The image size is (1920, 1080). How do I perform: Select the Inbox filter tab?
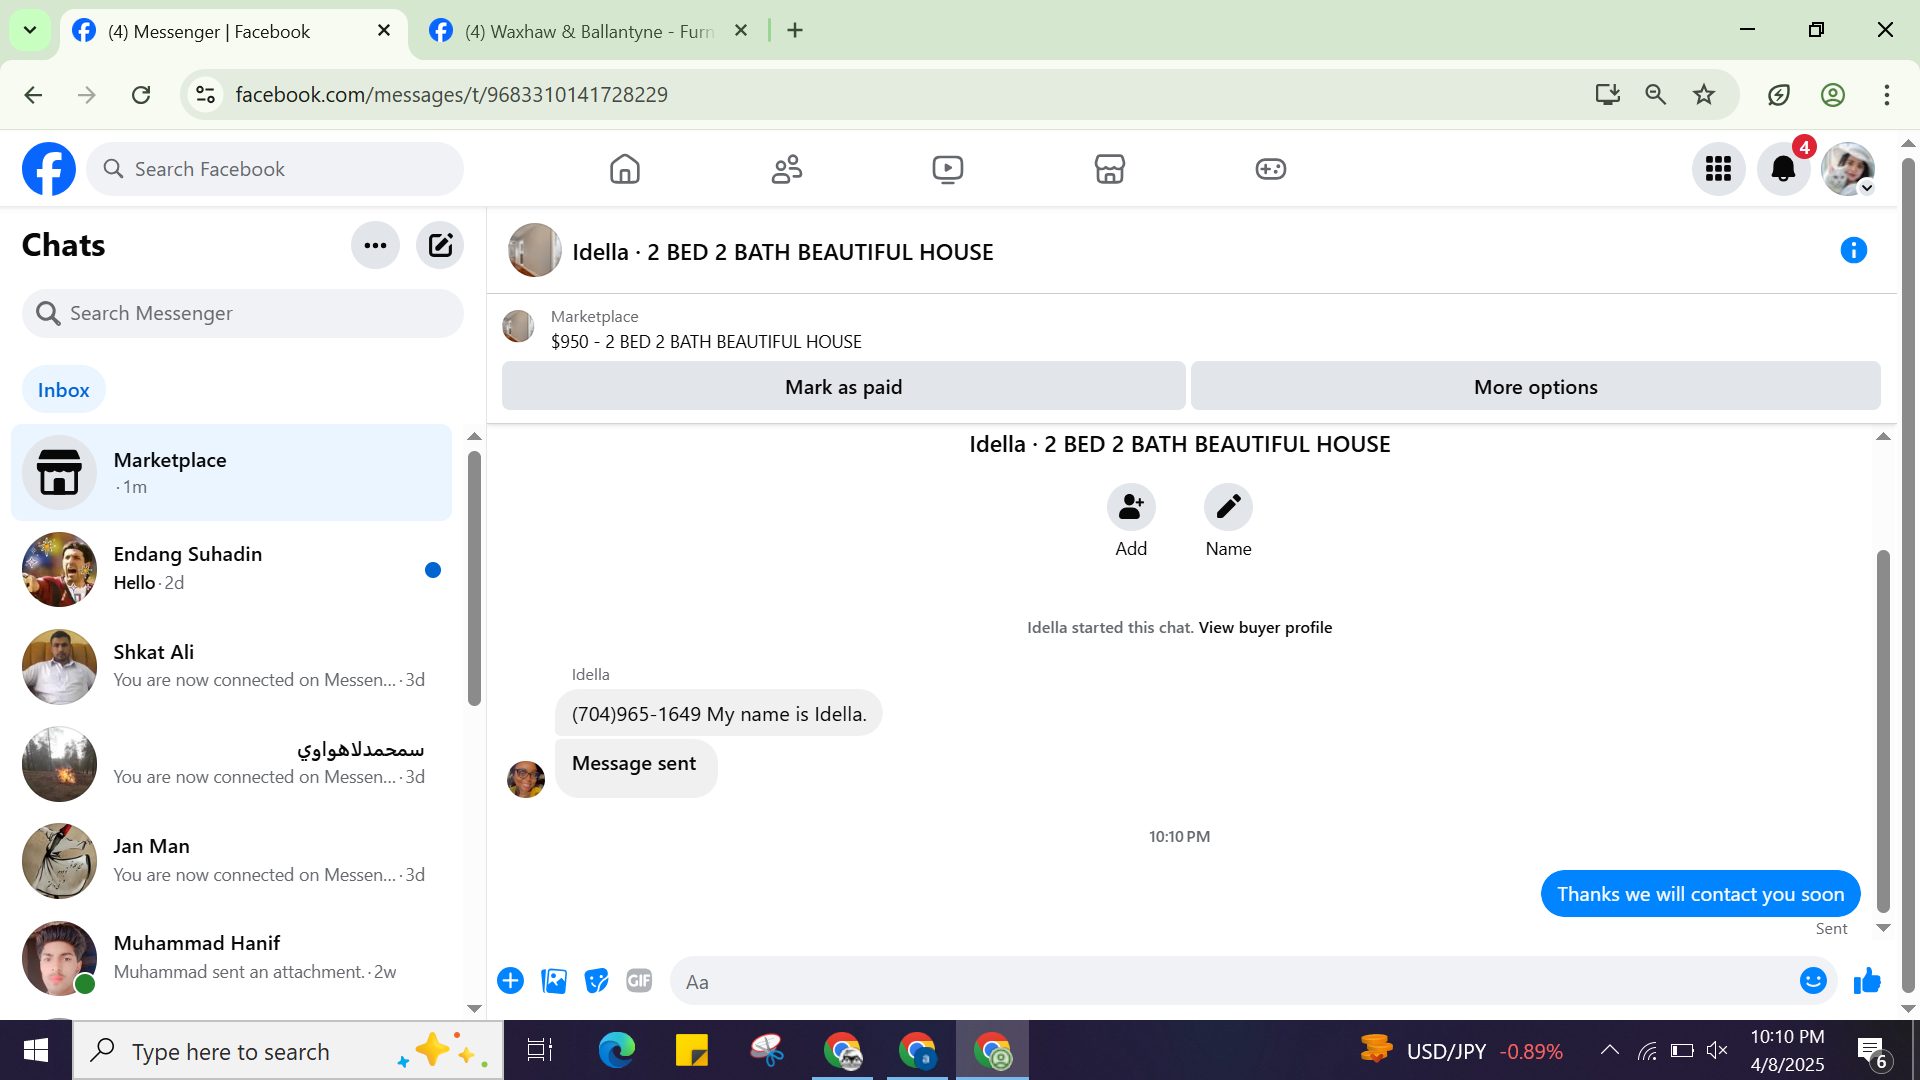[x=63, y=390]
